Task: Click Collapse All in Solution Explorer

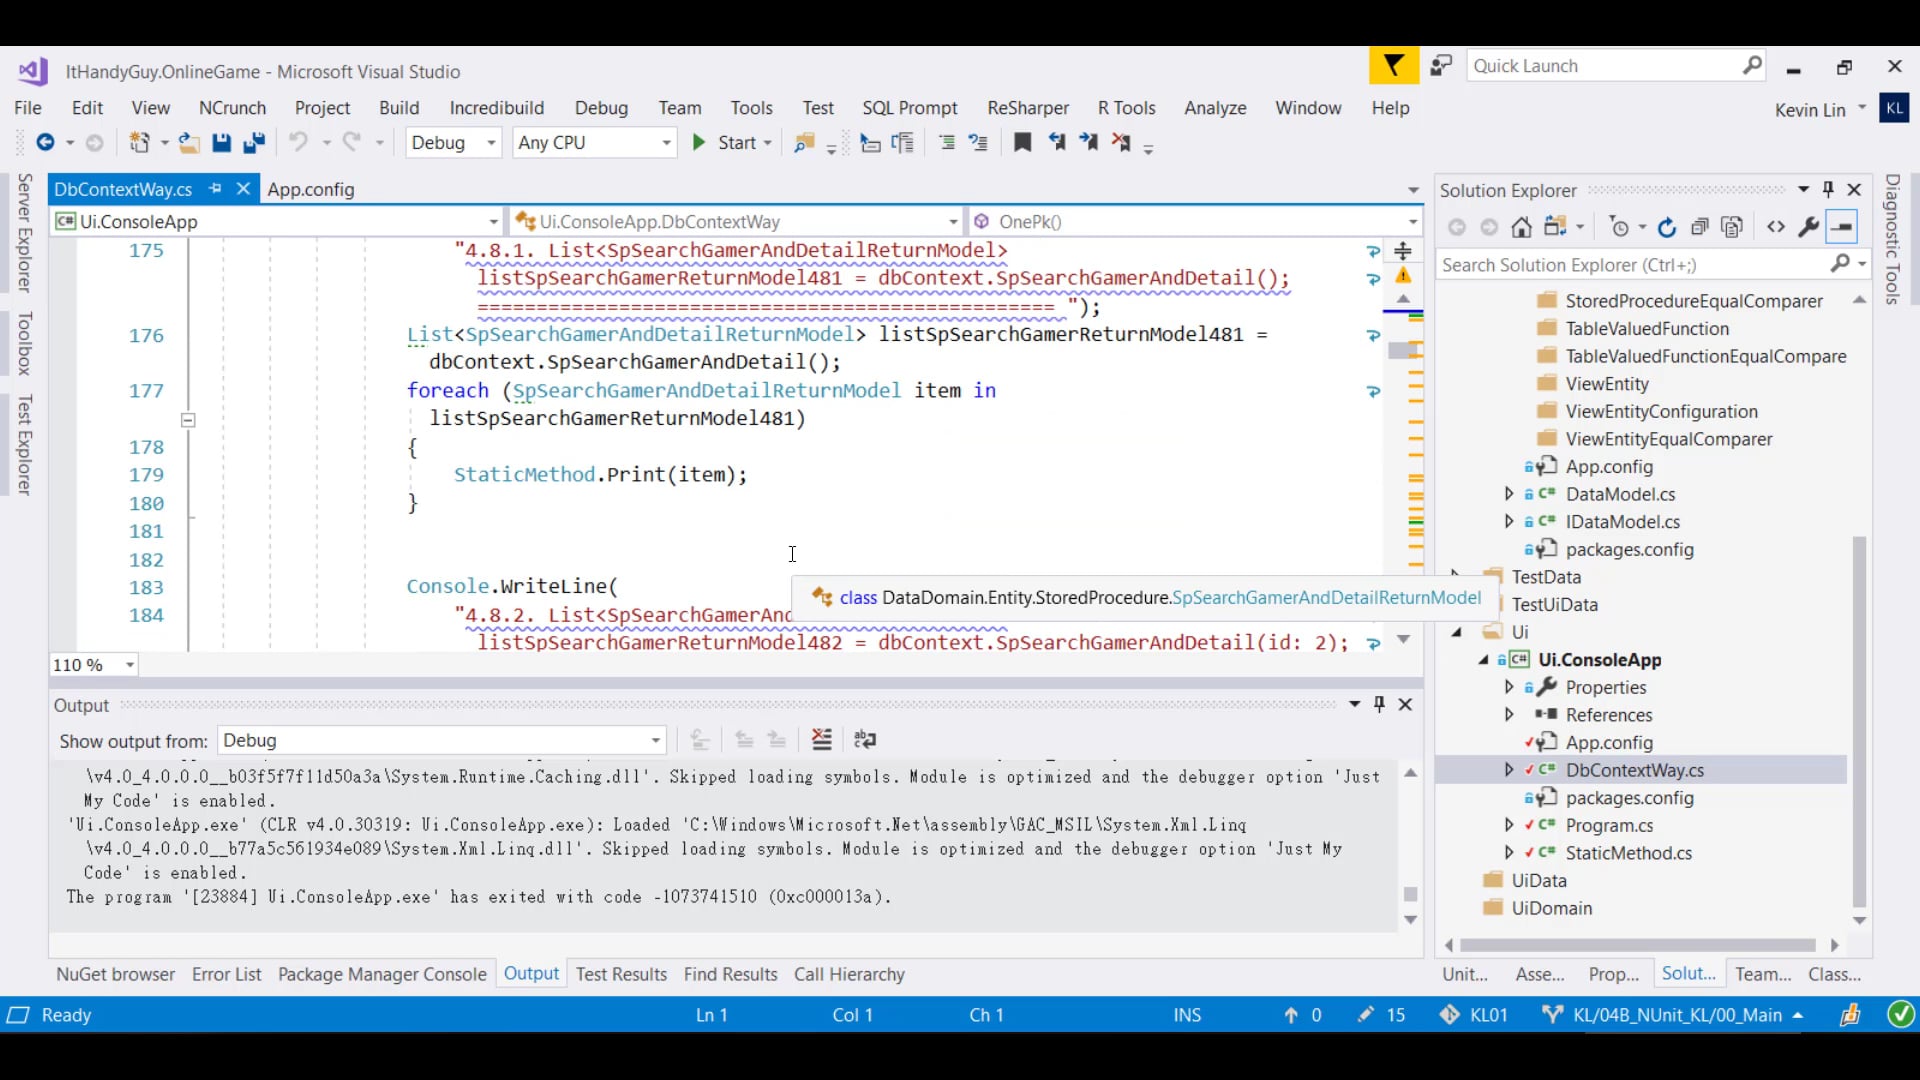Action: coord(1699,228)
